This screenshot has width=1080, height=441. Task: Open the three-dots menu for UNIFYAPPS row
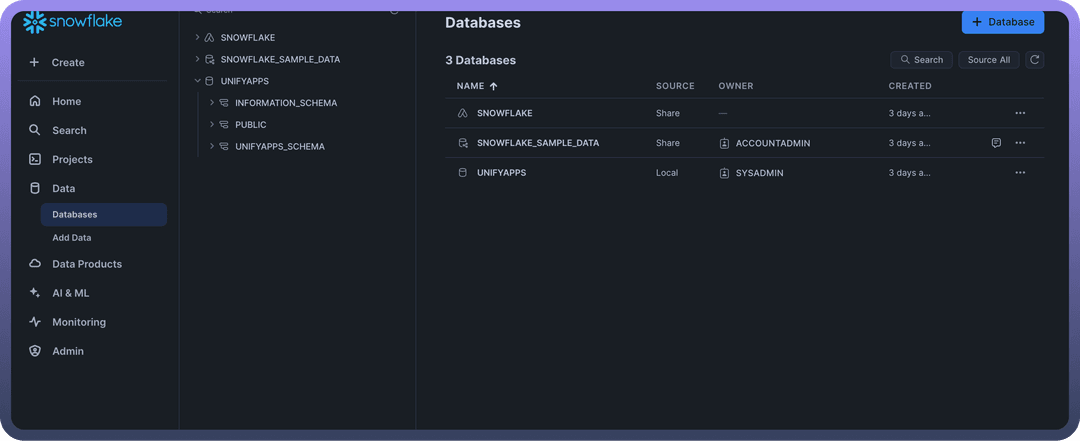(x=1020, y=173)
